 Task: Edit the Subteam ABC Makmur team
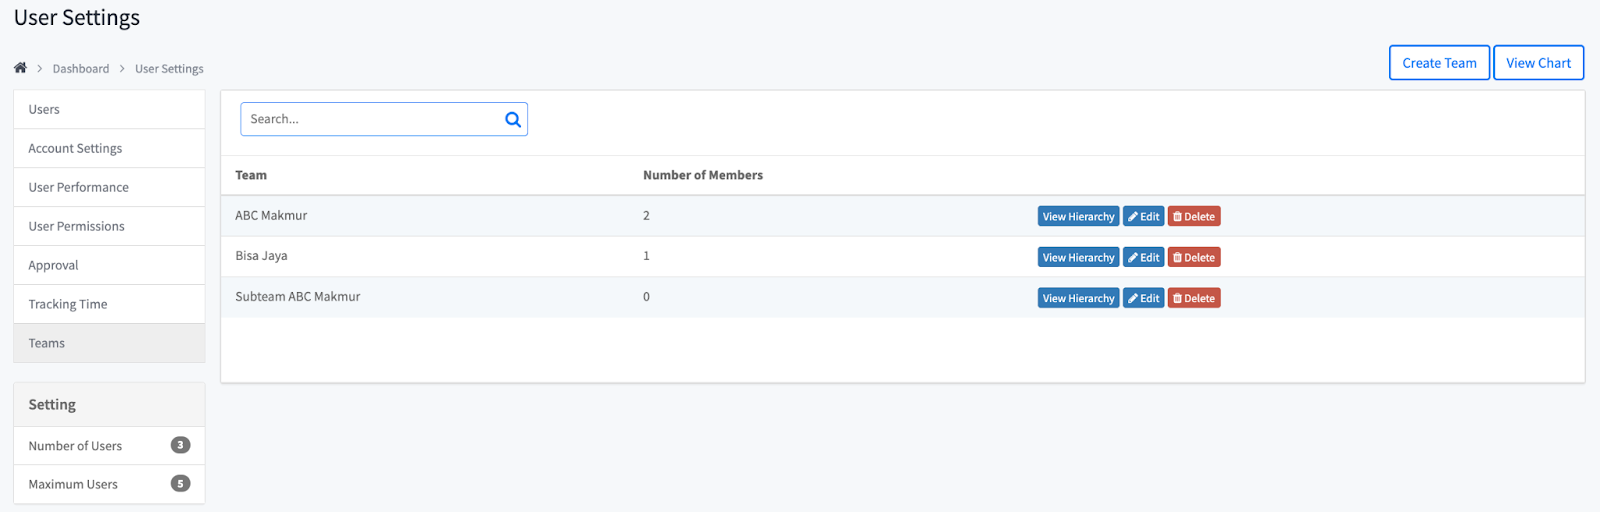pos(1143,299)
